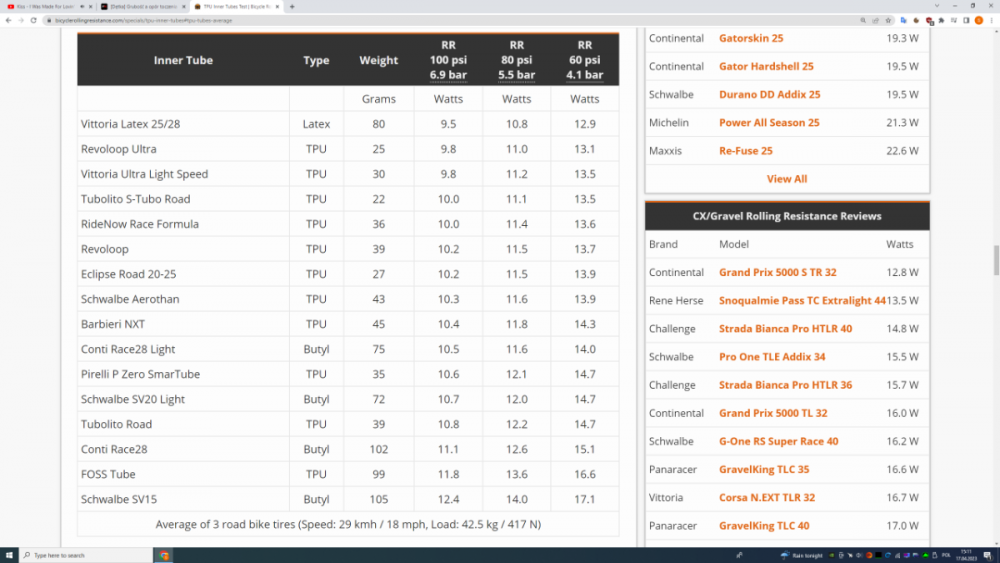Image resolution: width=1000 pixels, height=563 pixels.
Task: Open Grand Prix 5000 S TR 32 link
Action: (x=777, y=272)
